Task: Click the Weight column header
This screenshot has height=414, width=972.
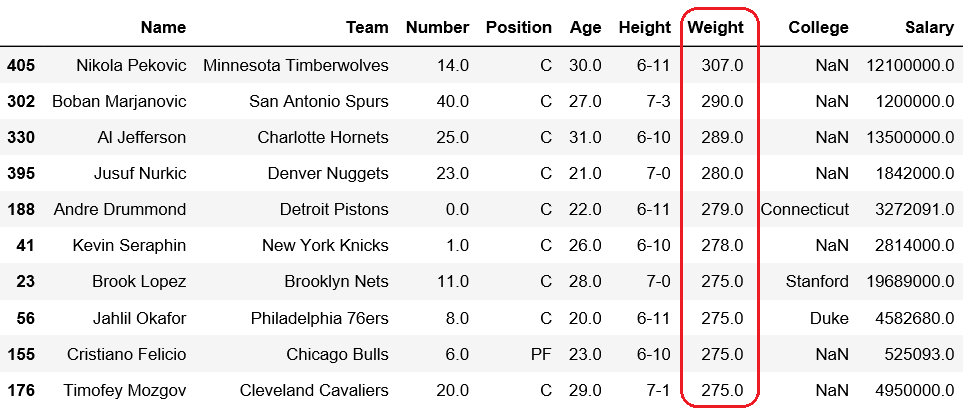Action: [x=715, y=27]
